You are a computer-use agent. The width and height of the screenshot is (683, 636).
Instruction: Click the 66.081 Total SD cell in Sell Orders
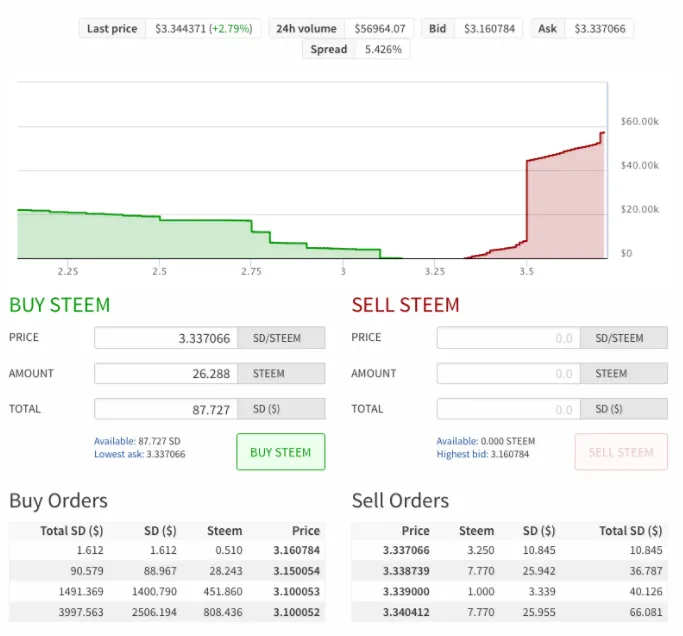646,612
